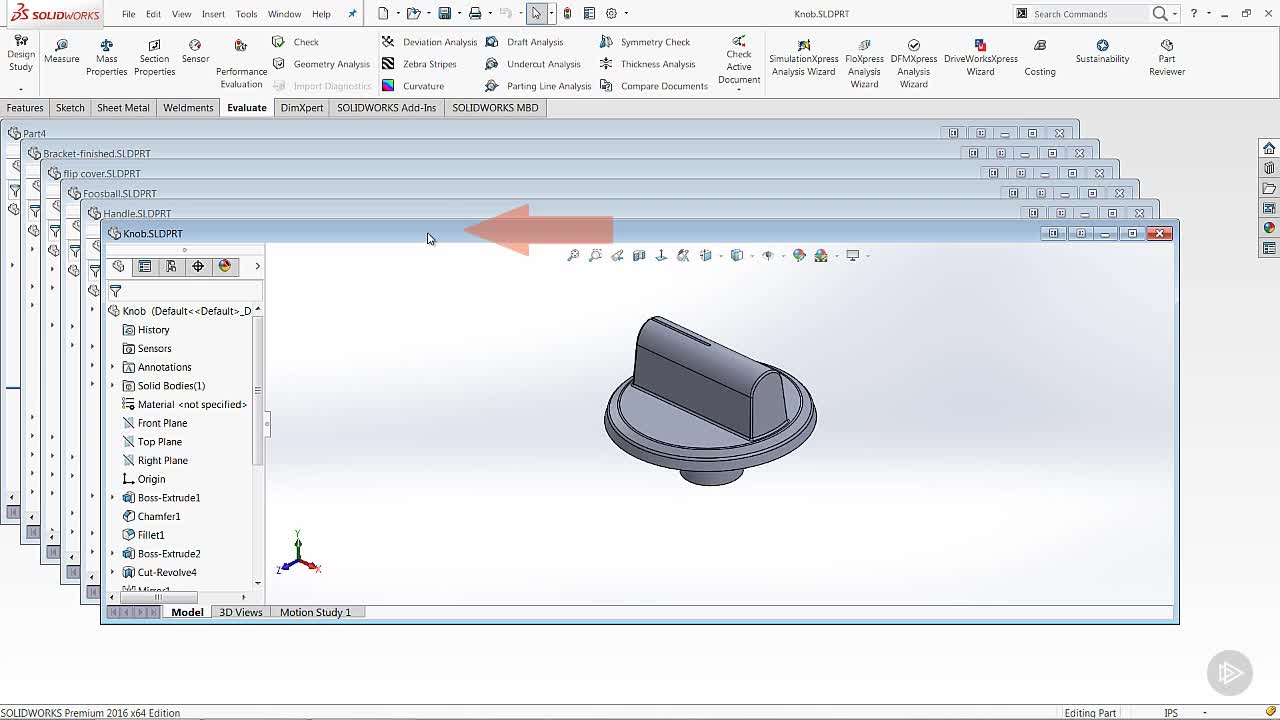Select the DimXpertManager tab icon
Viewport: 1280px width, 720px height.
198,266
